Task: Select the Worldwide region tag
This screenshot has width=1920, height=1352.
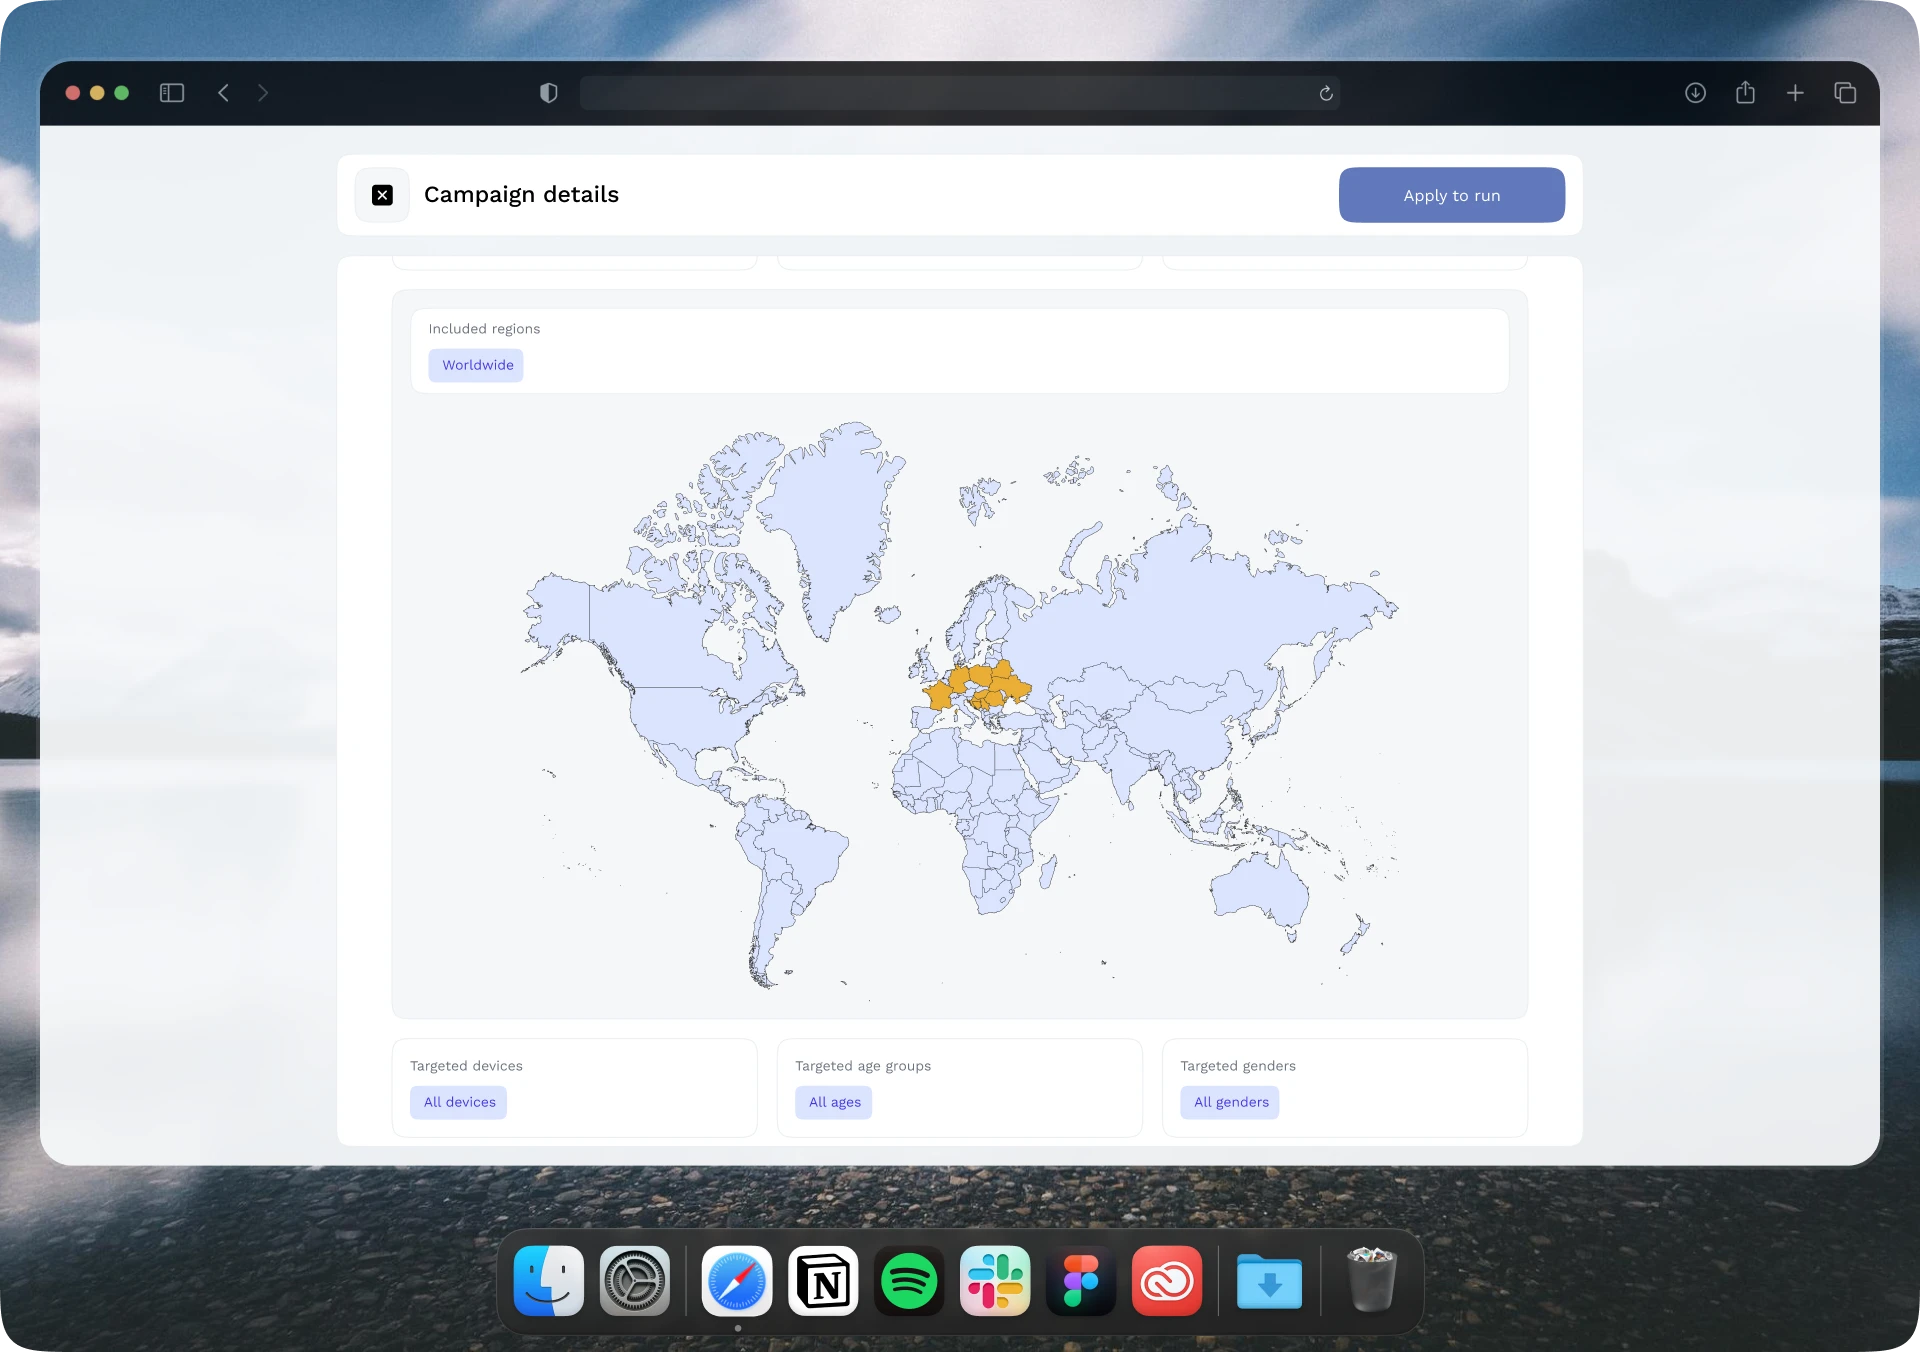Action: click(x=477, y=365)
